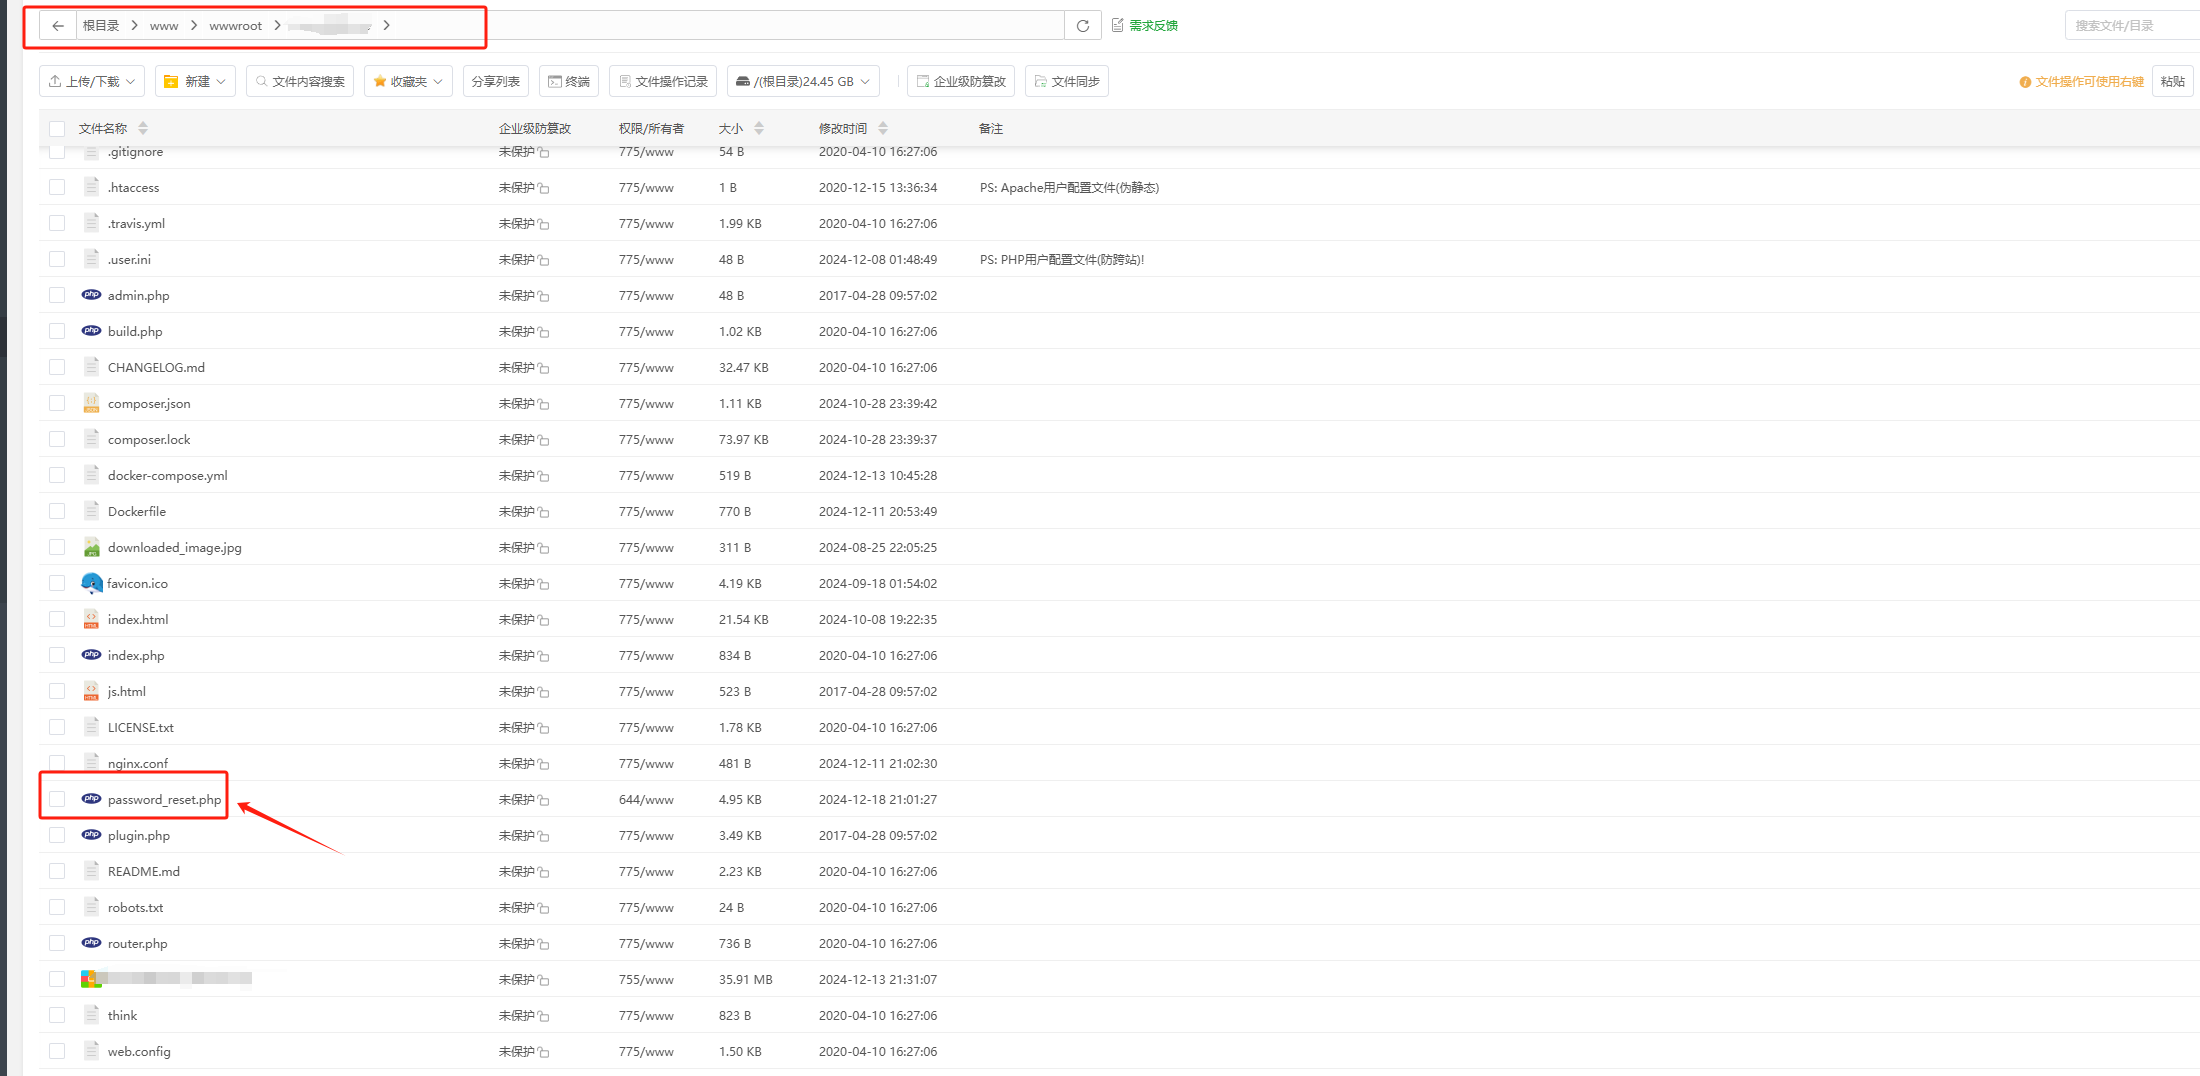The height and width of the screenshot is (1076, 2200).
Task: Click the admin.php PHP file icon
Action: pyautogui.click(x=91, y=295)
